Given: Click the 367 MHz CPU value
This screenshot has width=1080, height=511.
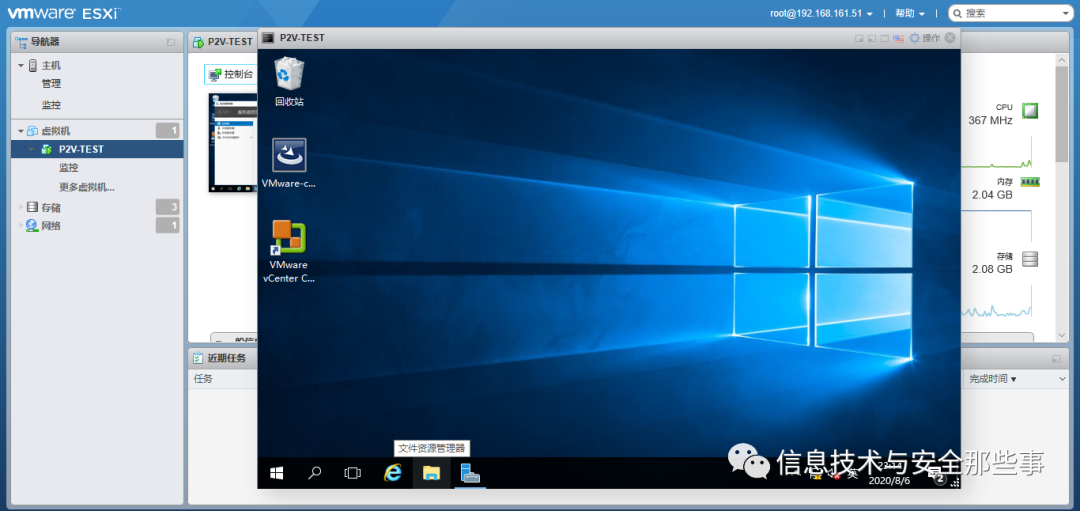Looking at the screenshot, I should point(990,121).
